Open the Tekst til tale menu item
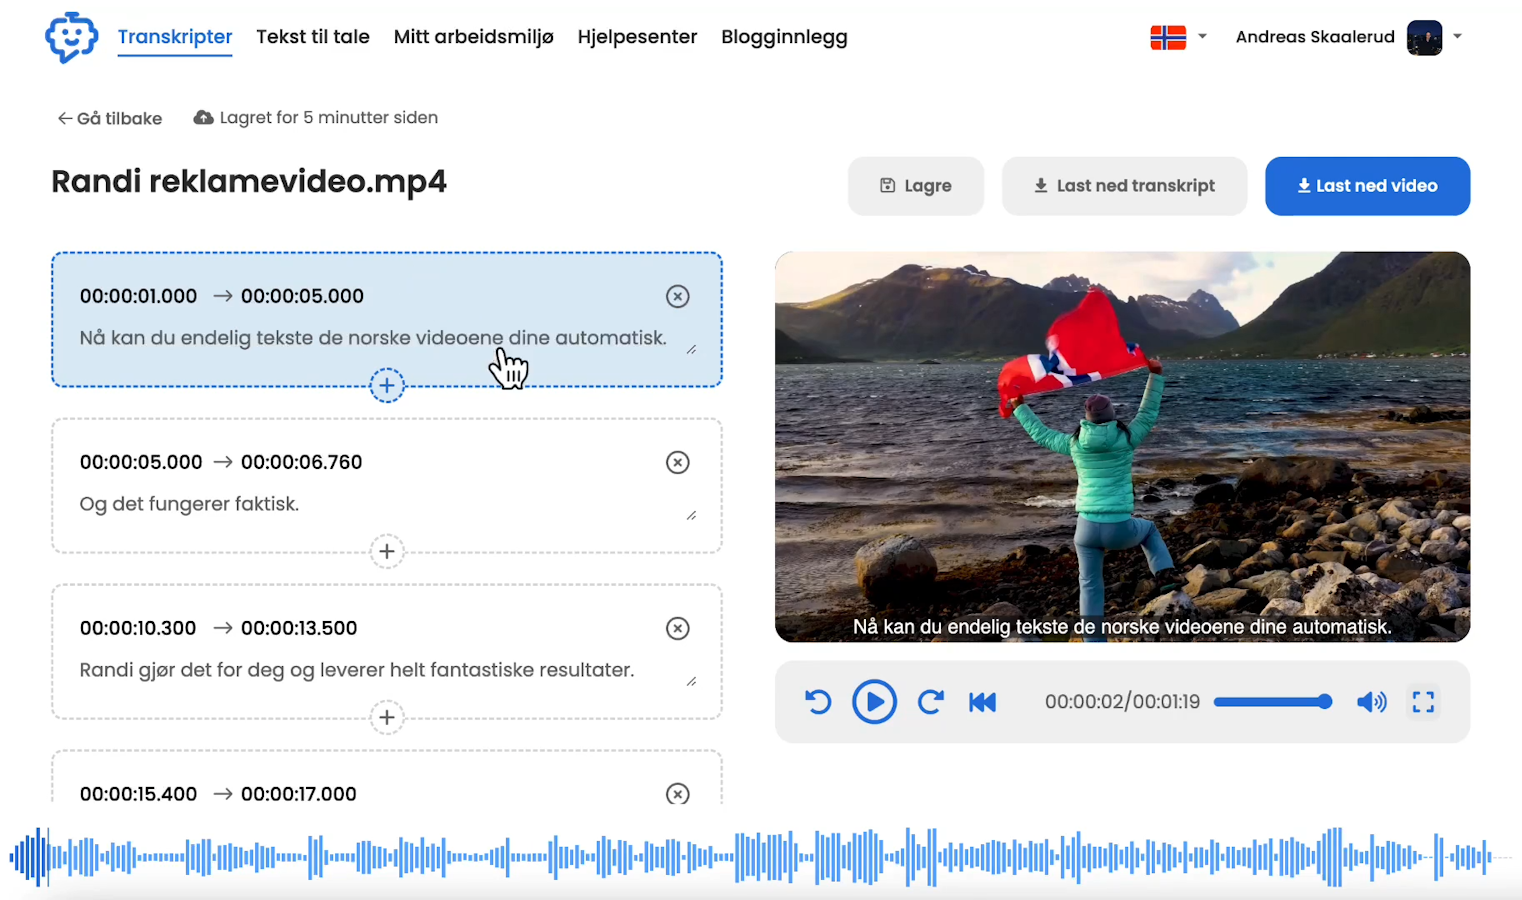The image size is (1522, 900). pyautogui.click(x=312, y=37)
